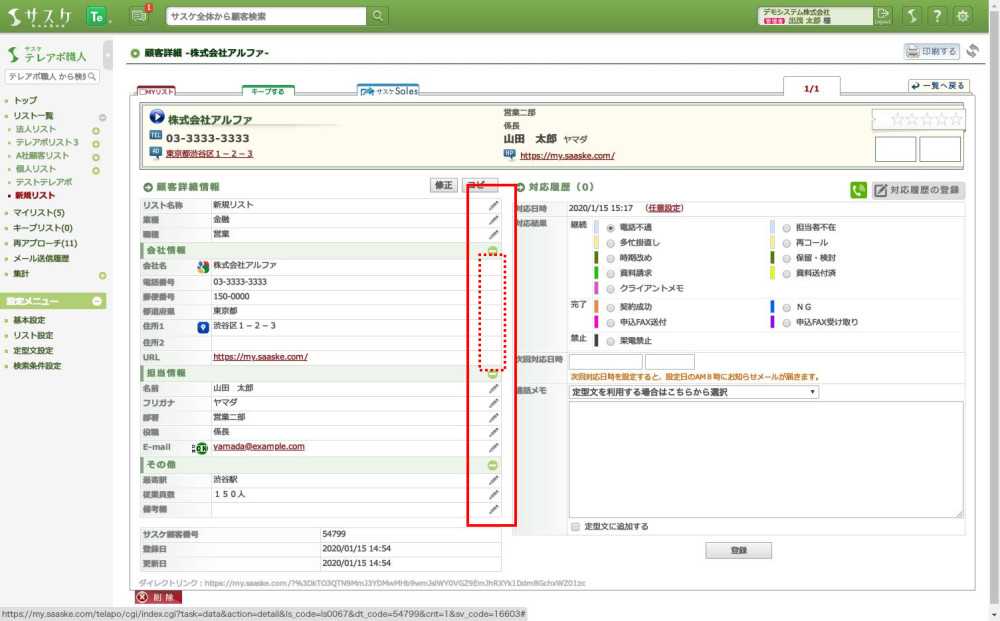Click the pencil icon beside リスト名称 row
1000x621 pixels.
click(x=493, y=205)
